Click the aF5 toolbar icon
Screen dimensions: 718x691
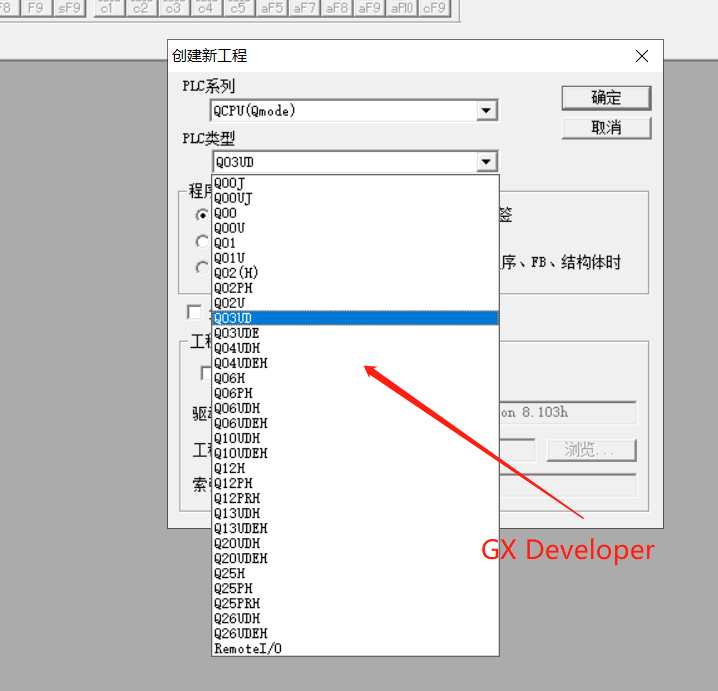271,9
